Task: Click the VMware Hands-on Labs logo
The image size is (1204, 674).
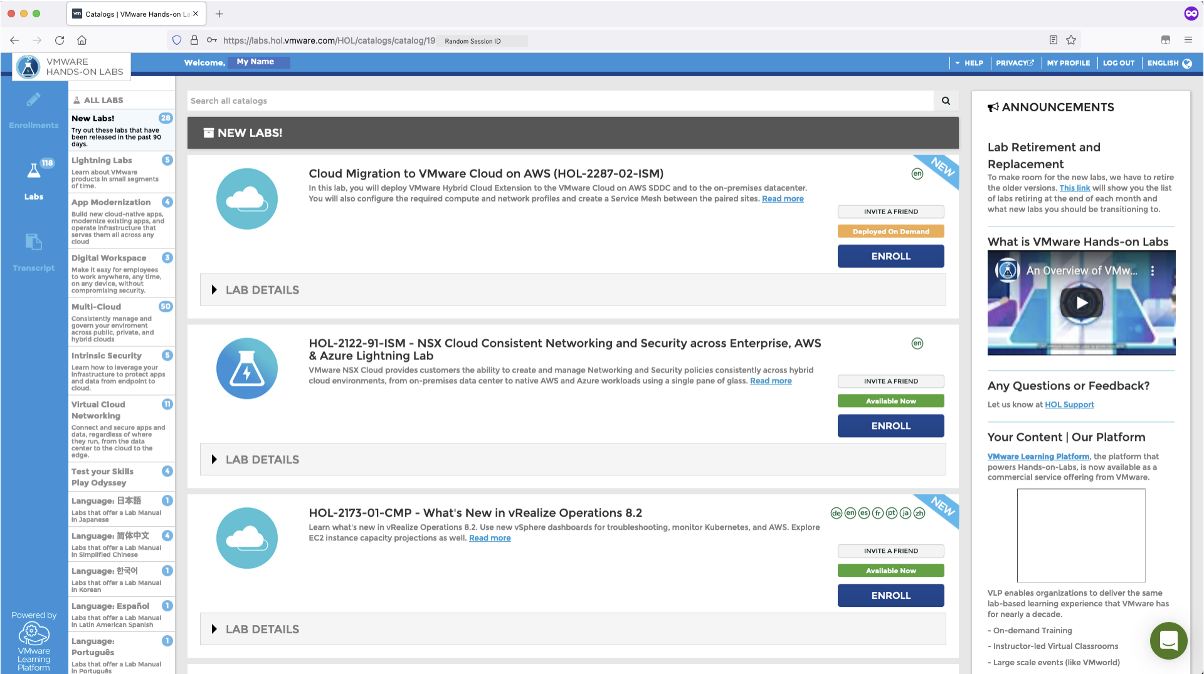Action: (70, 67)
